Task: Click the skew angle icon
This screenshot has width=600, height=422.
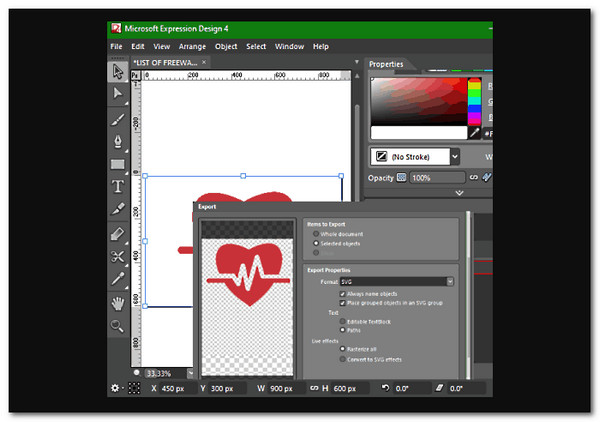Action: click(439, 388)
